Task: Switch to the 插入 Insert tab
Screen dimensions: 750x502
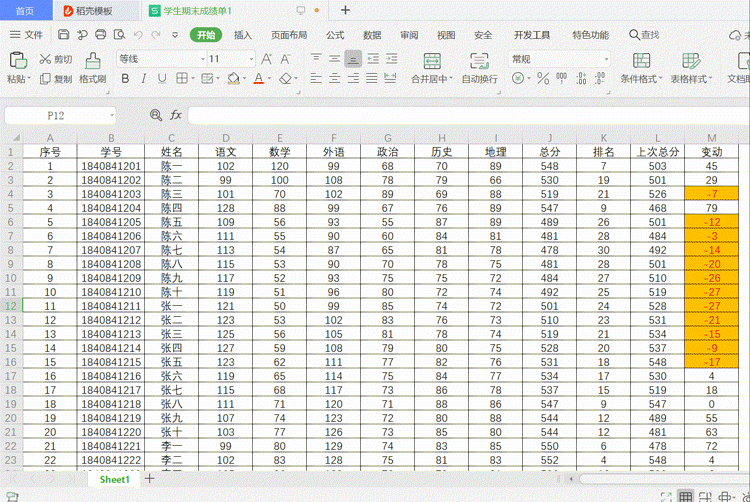Action: point(243,35)
